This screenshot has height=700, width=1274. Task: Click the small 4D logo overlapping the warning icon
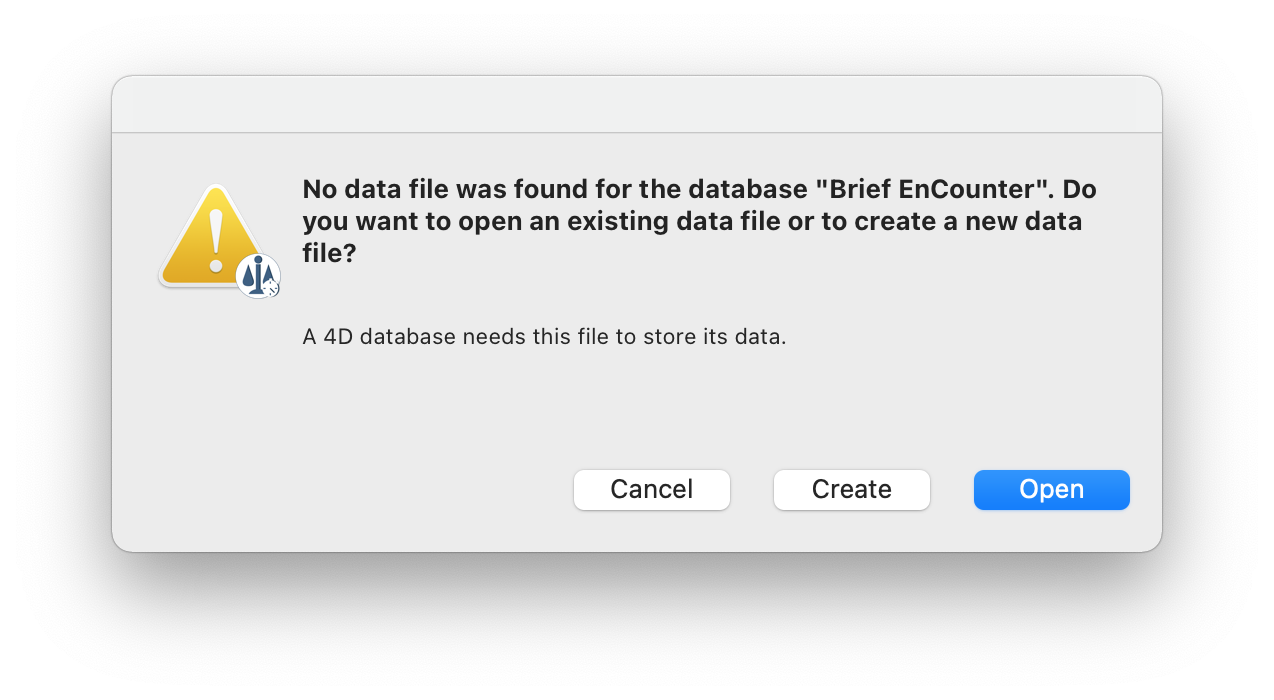pyautogui.click(x=259, y=276)
